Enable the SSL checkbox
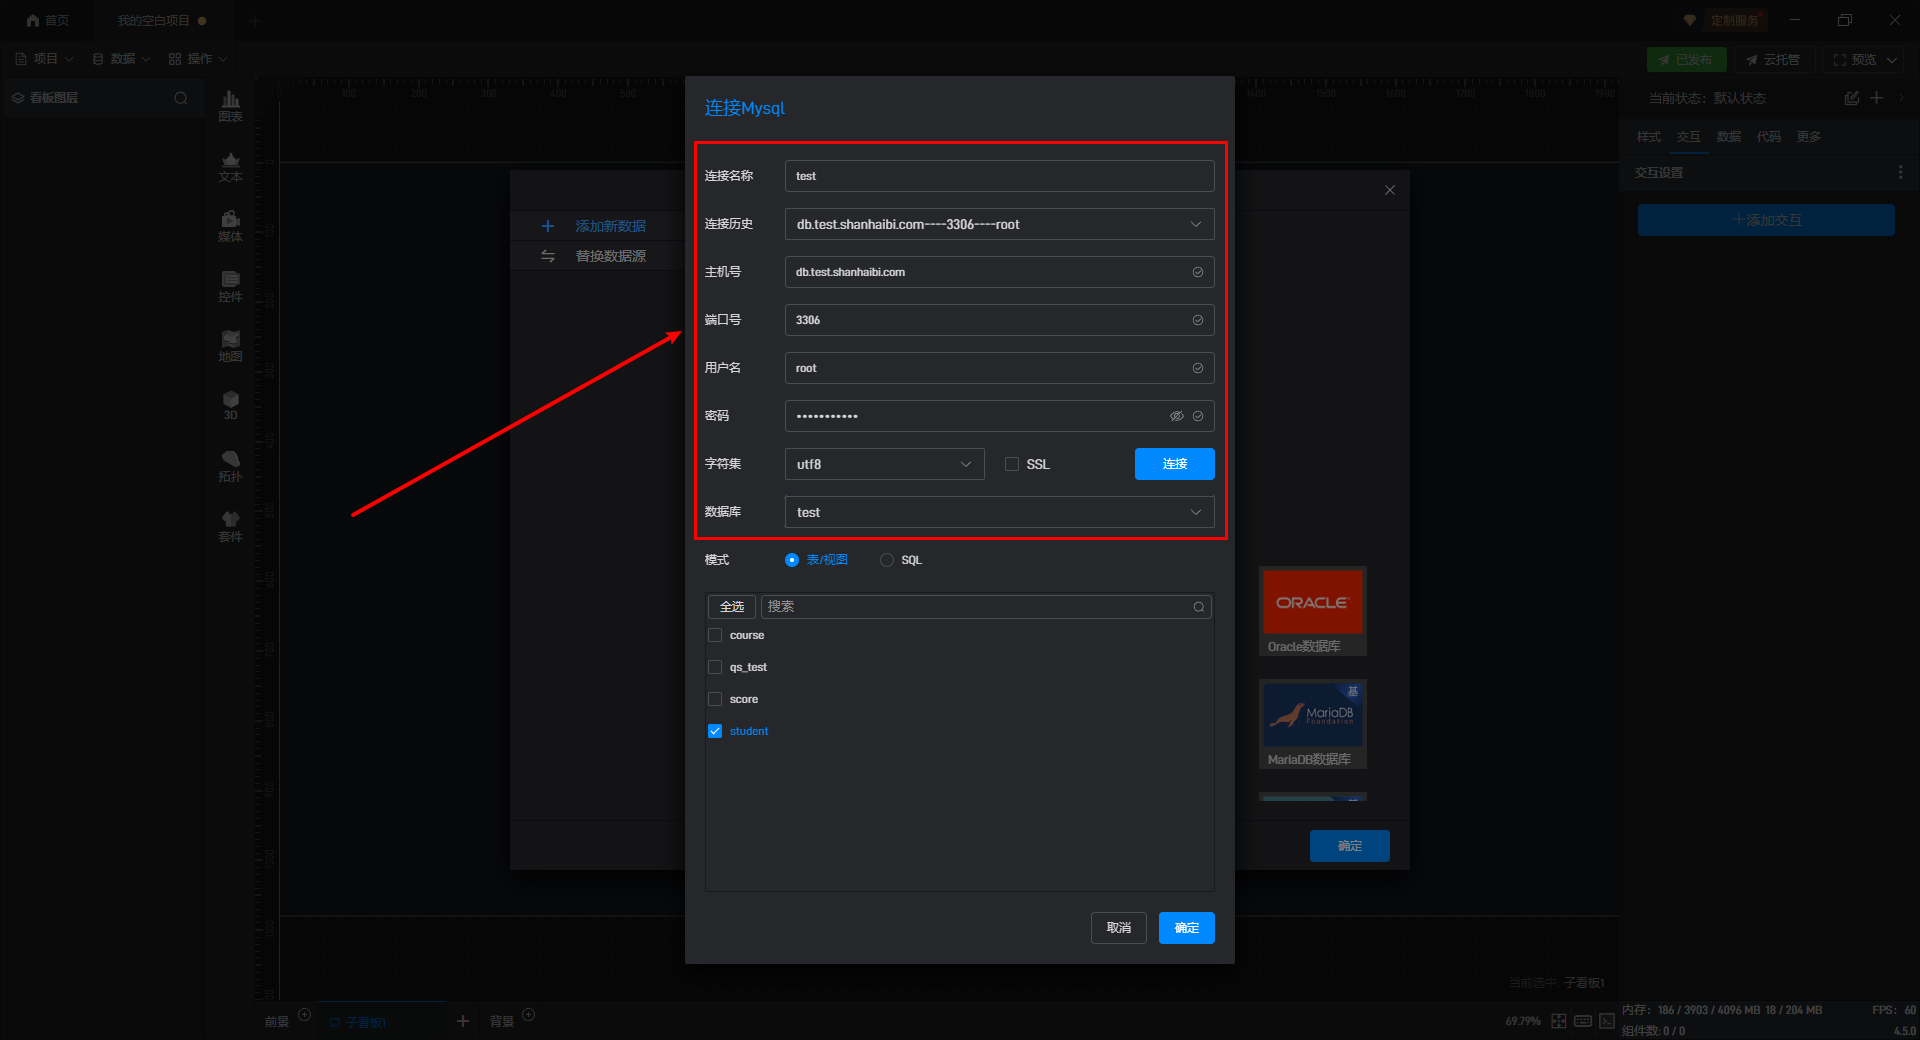 pos(1012,464)
